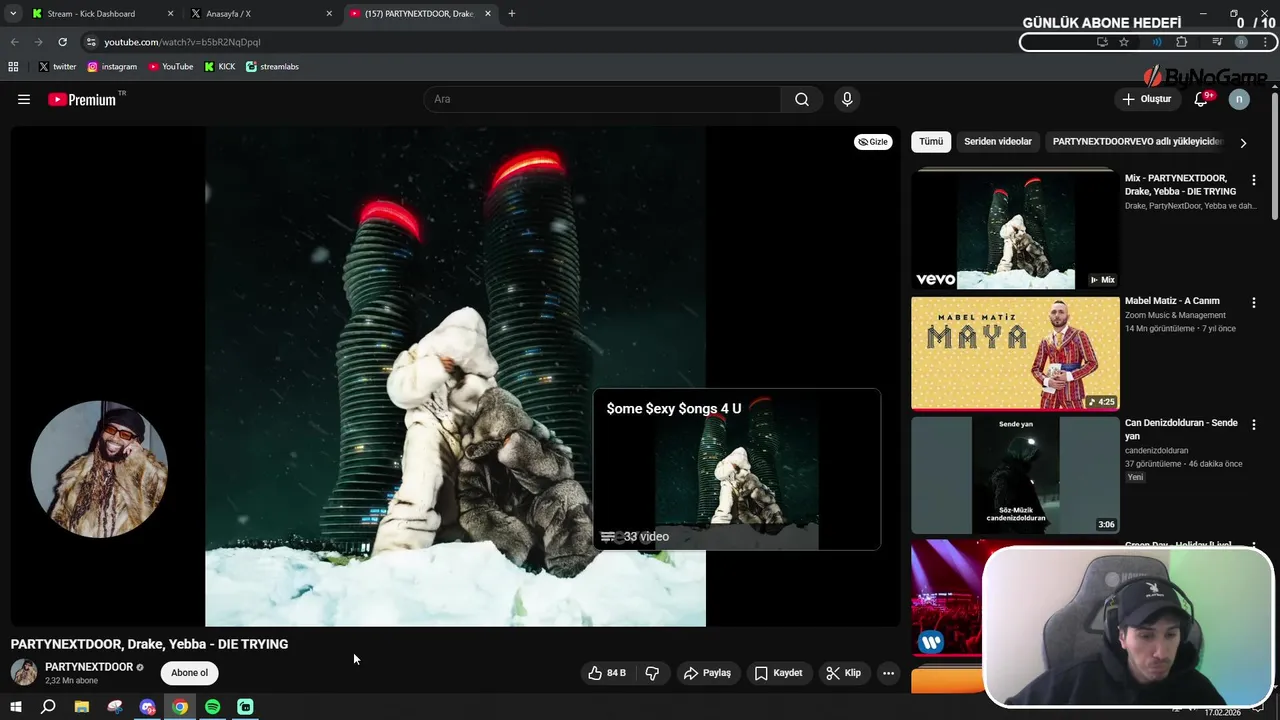1280x720 pixels.
Task: Open the channel avatar beside PARTYNEXTDOOR
Action: pos(24,672)
